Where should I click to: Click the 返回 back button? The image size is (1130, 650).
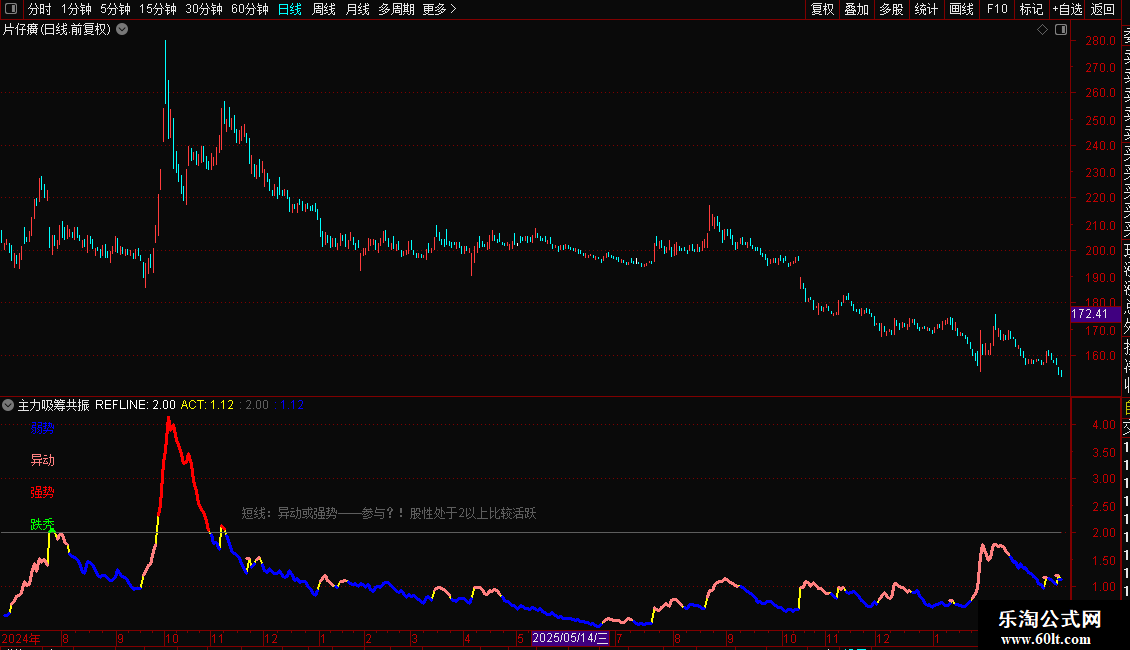pyautogui.click(x=1103, y=9)
